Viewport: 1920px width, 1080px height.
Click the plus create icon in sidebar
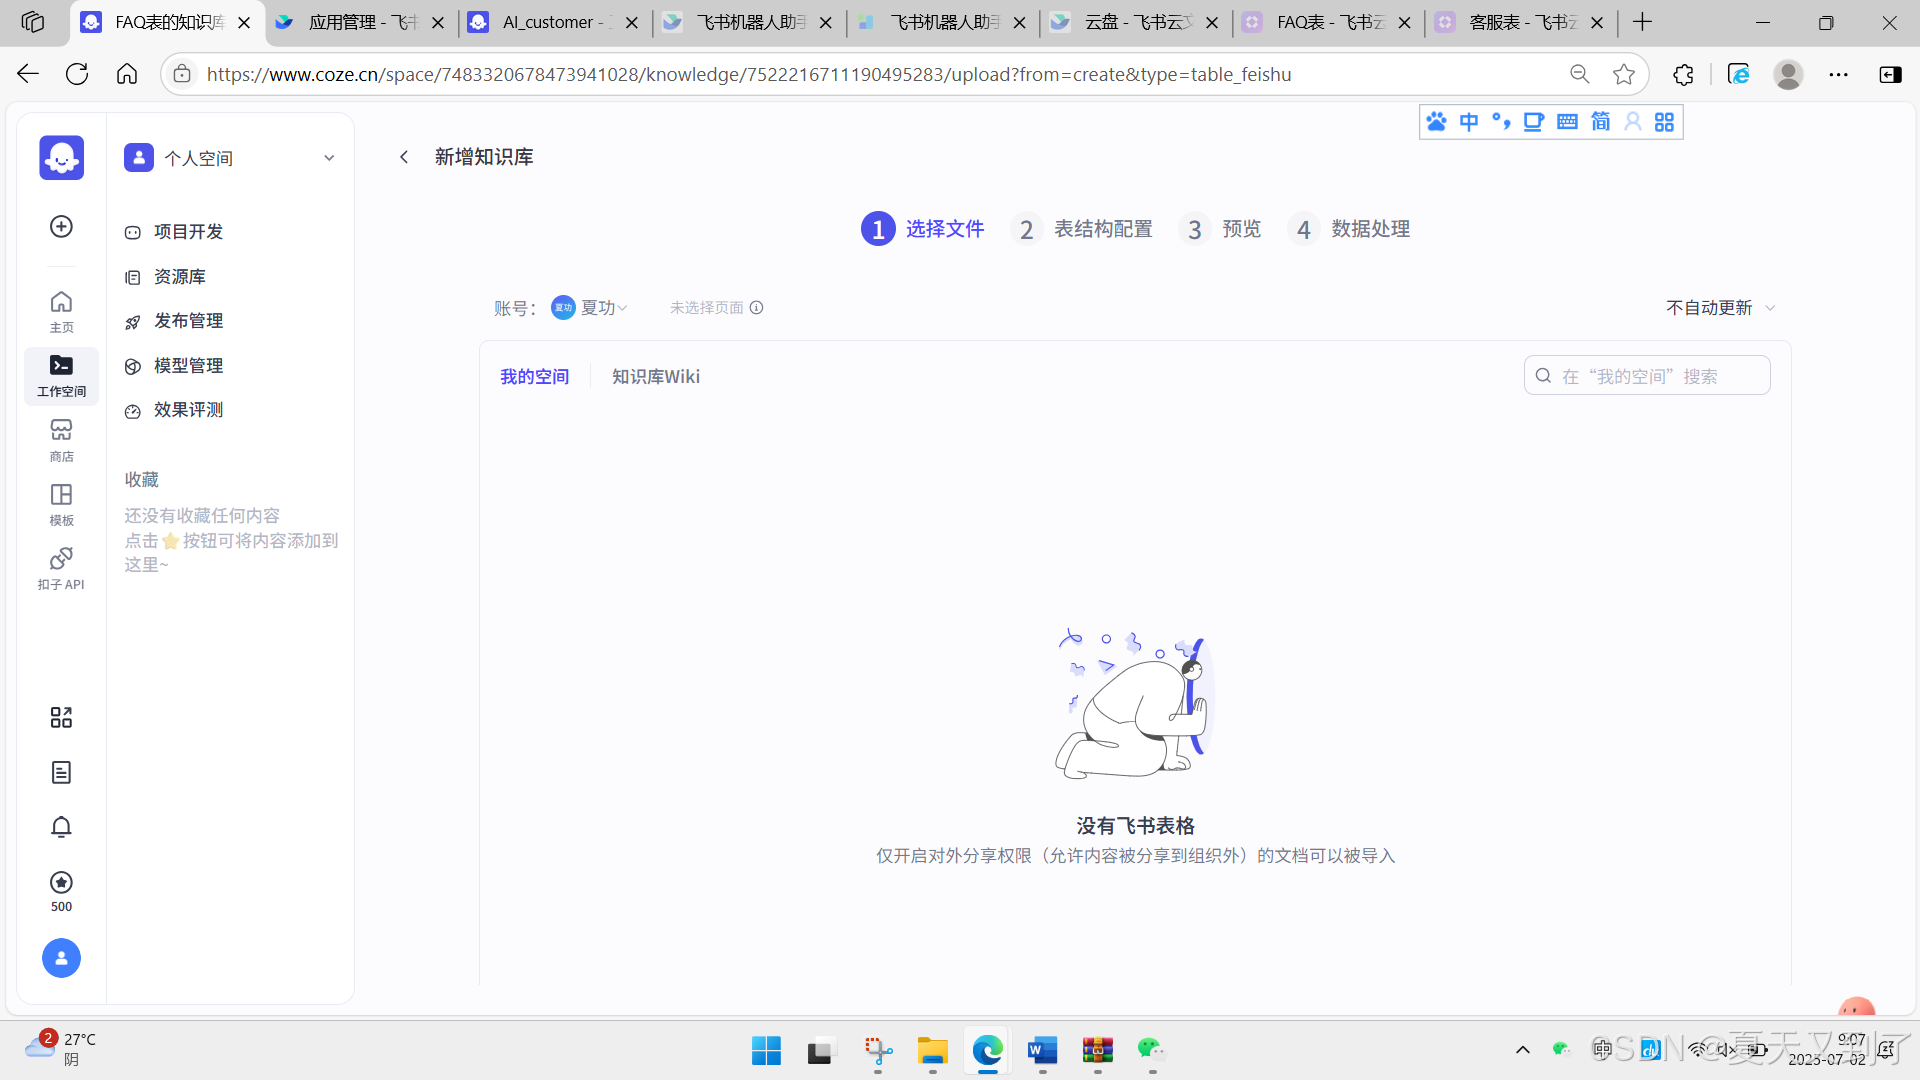coord(61,227)
